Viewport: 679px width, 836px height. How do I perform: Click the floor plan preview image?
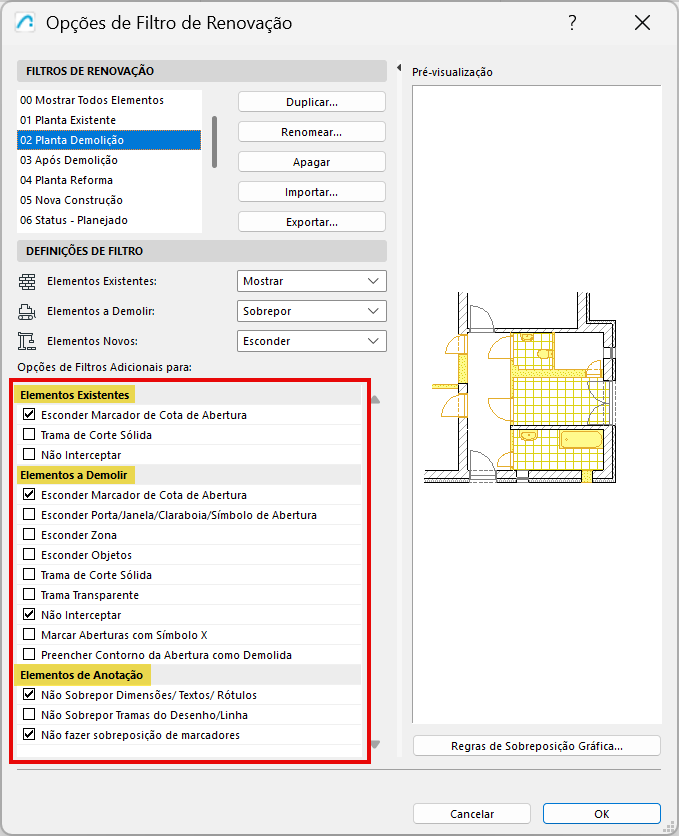click(521, 388)
